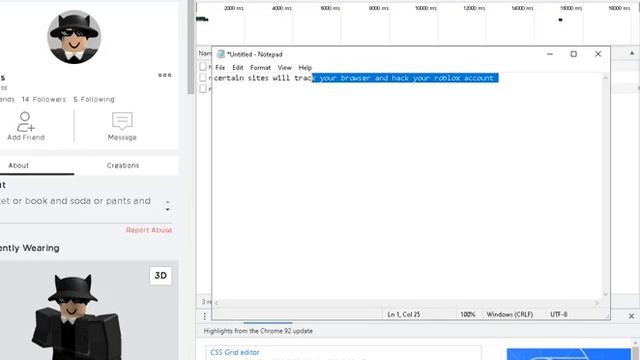Open the Edit menu in Notepad
640x360 pixels.
click(x=238, y=67)
